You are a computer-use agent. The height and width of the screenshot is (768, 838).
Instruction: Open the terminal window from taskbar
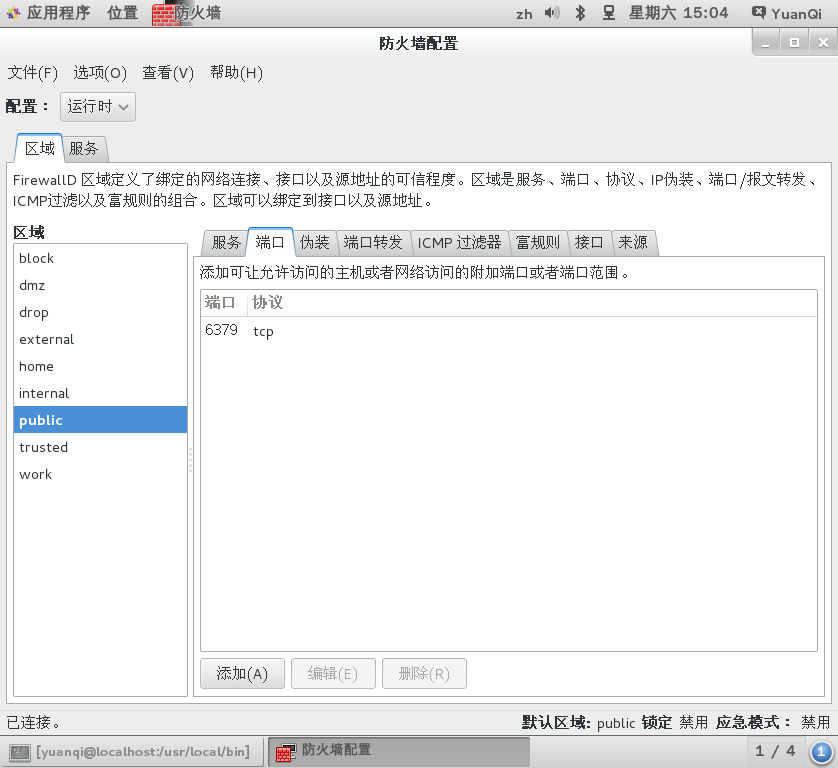pyautogui.click(x=131, y=752)
